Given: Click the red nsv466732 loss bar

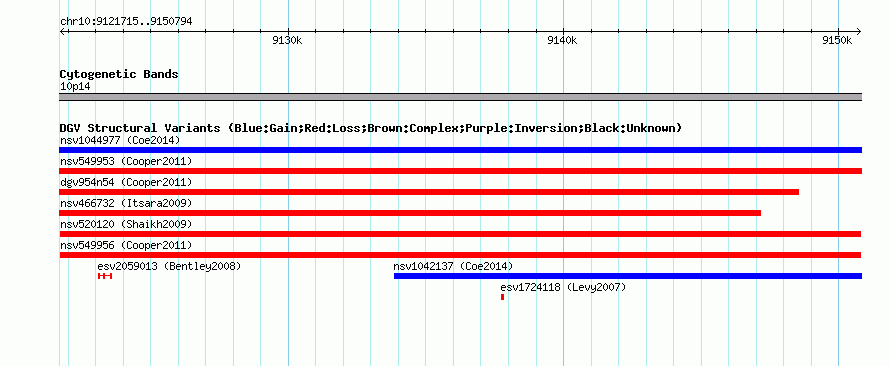Looking at the screenshot, I should 410,213.
